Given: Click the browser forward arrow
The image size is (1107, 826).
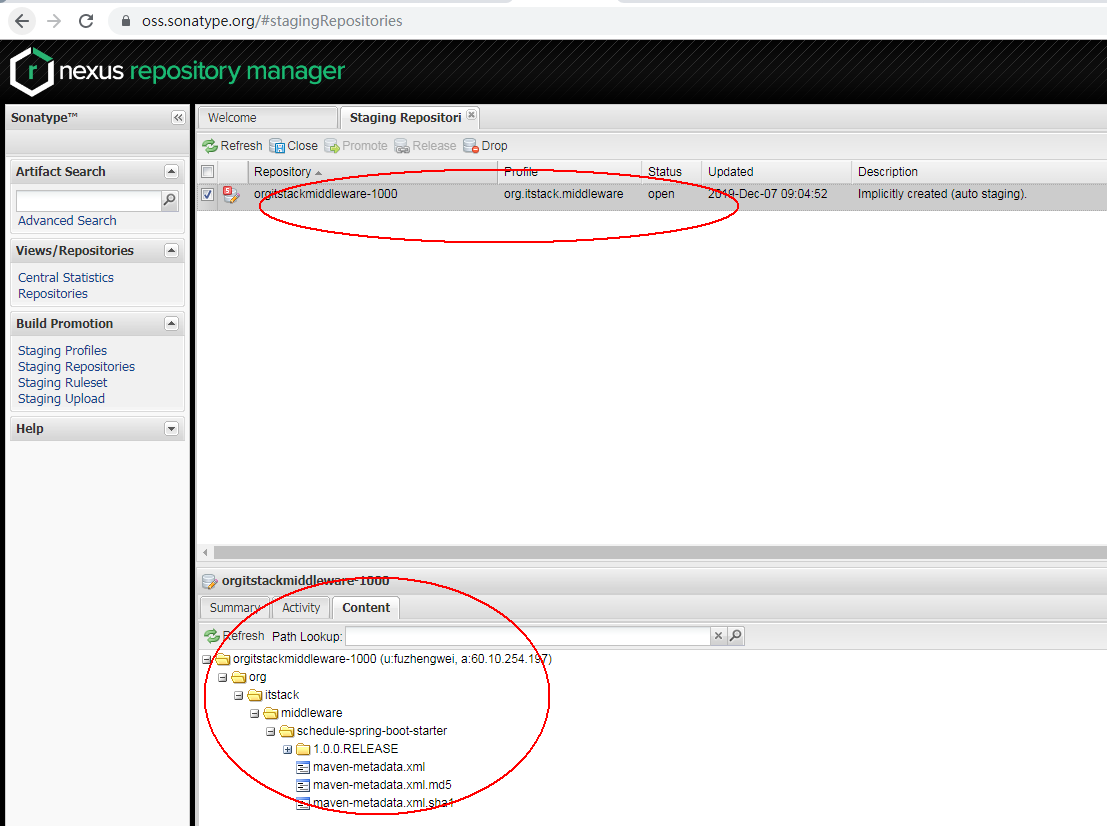Looking at the screenshot, I should pos(54,21).
